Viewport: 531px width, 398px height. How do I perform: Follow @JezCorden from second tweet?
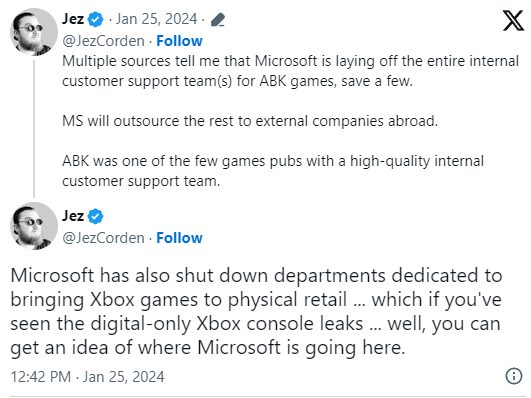coord(179,238)
